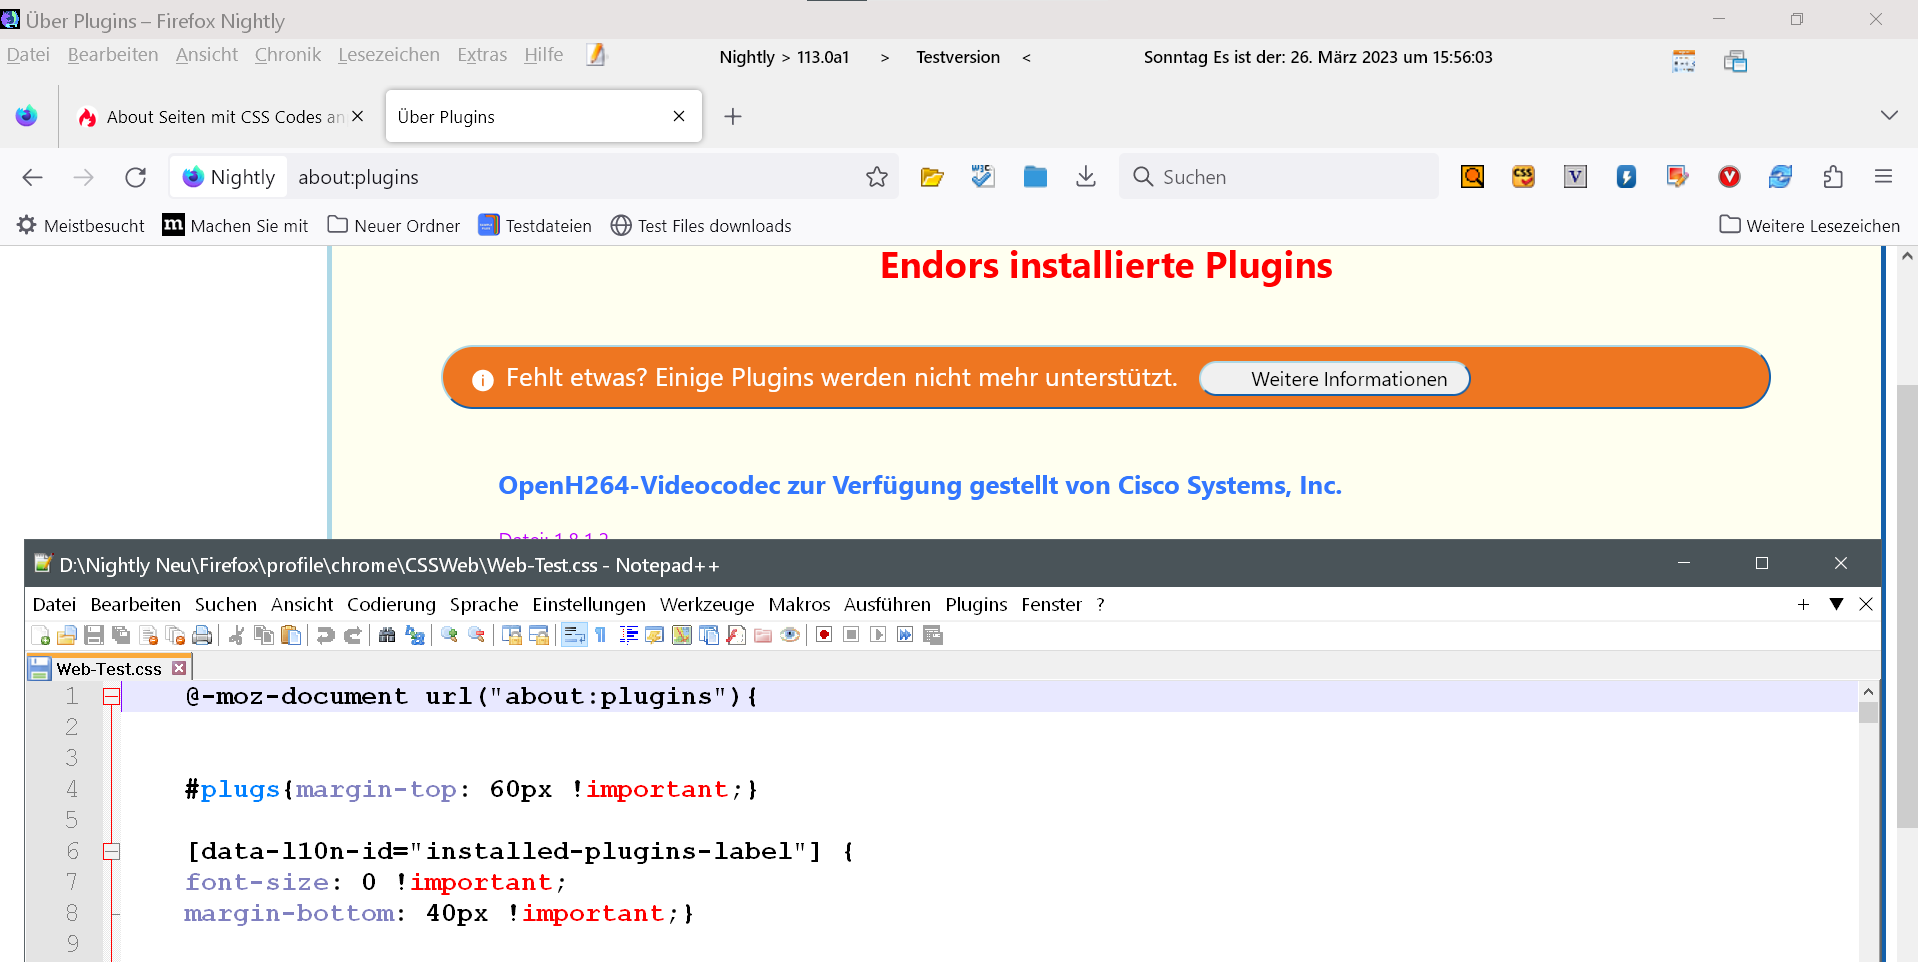Click the Firefox downloads arrow icon

[x=1085, y=177]
